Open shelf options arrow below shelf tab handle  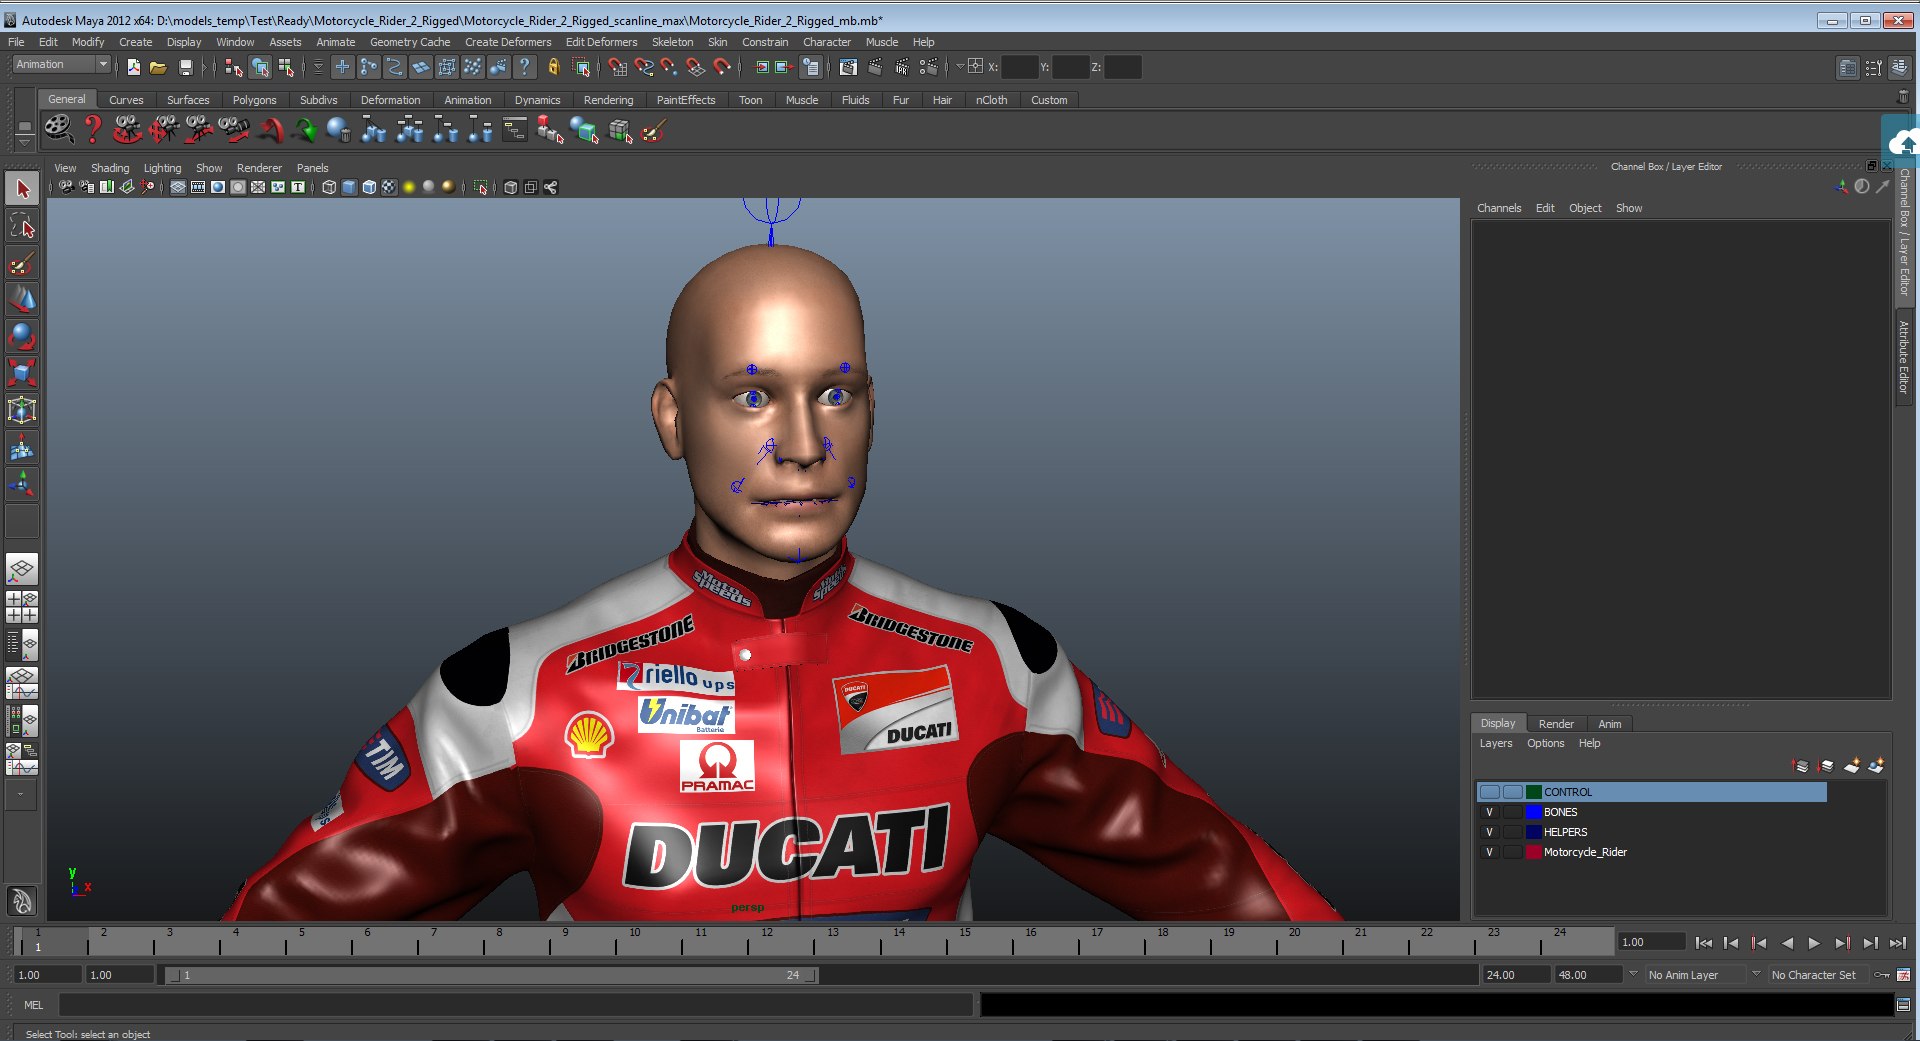(24, 143)
